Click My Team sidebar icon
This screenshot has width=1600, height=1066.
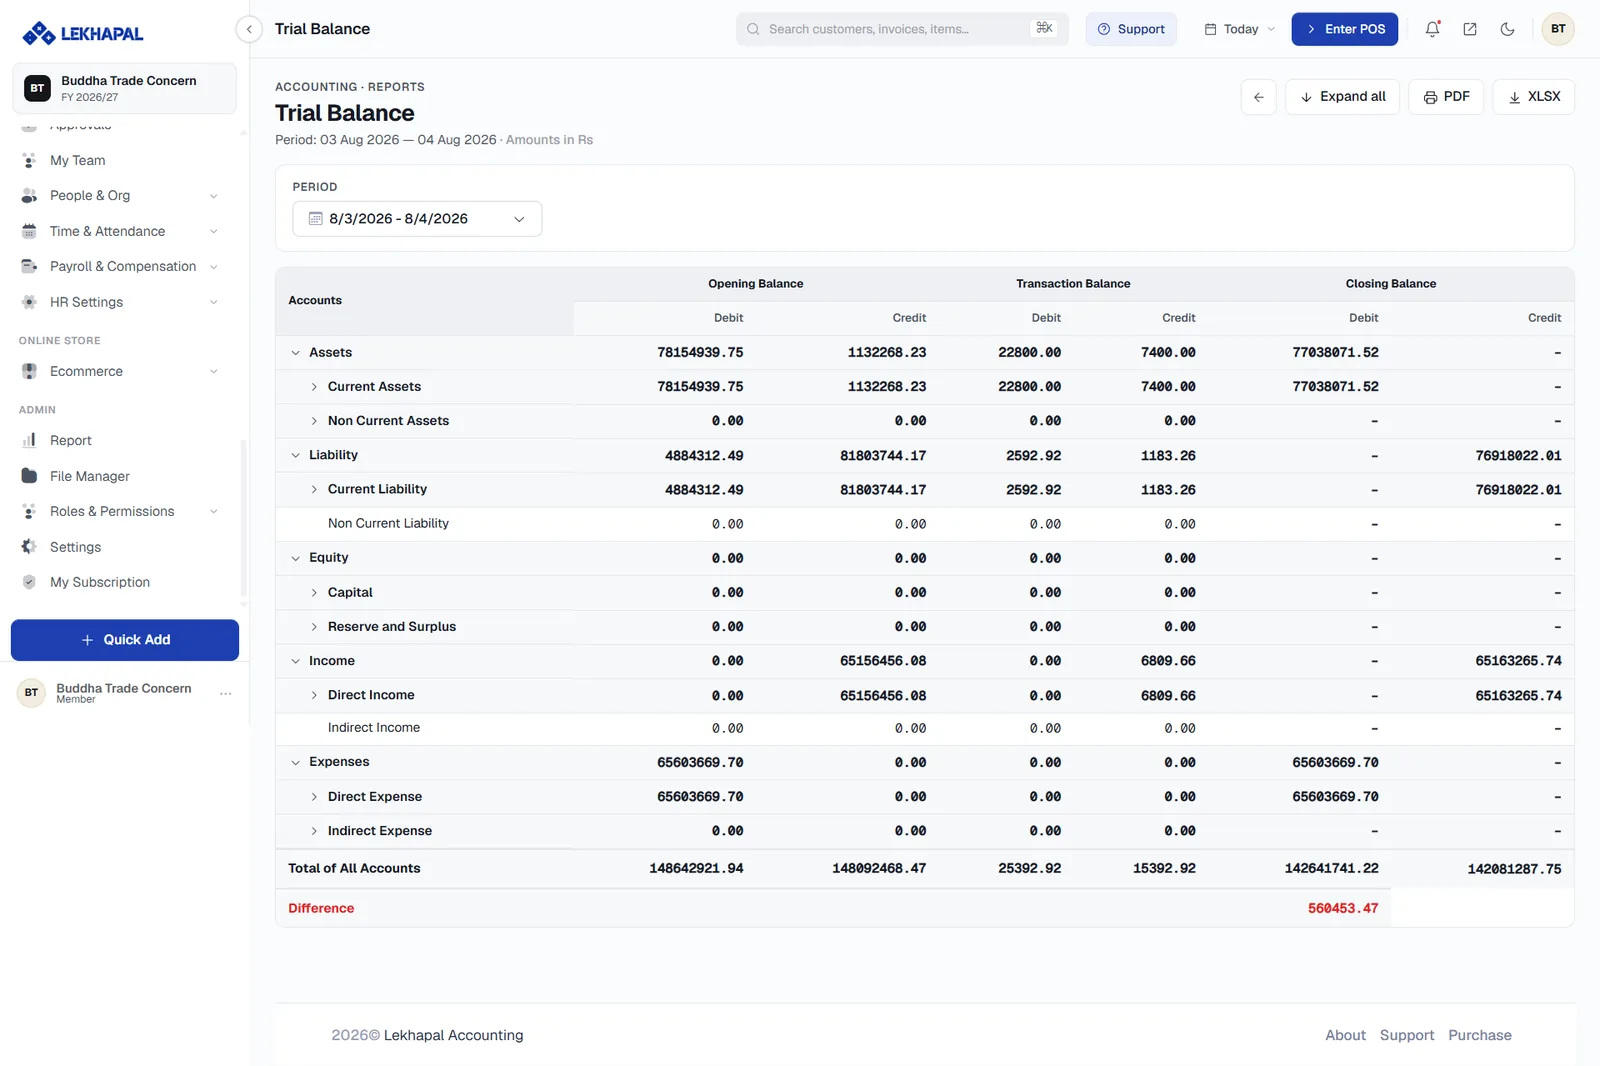coord(29,160)
